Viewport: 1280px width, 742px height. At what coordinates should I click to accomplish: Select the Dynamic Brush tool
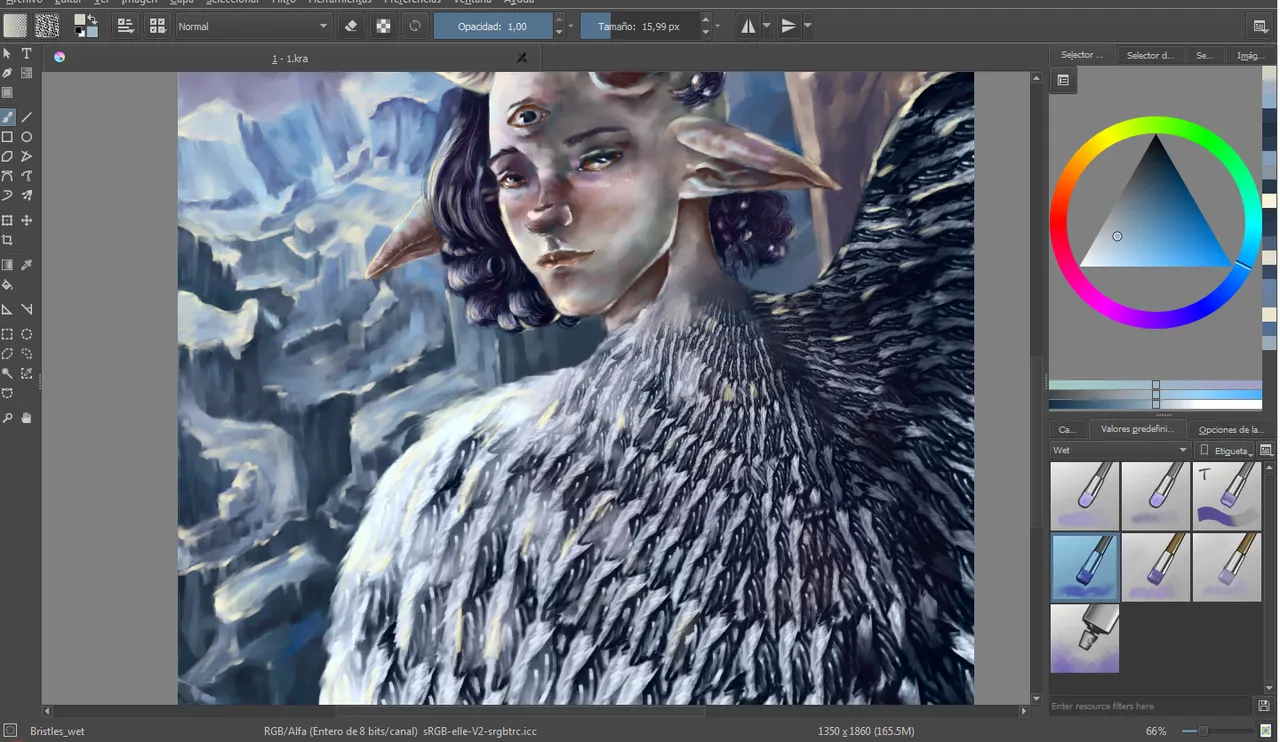(7, 196)
